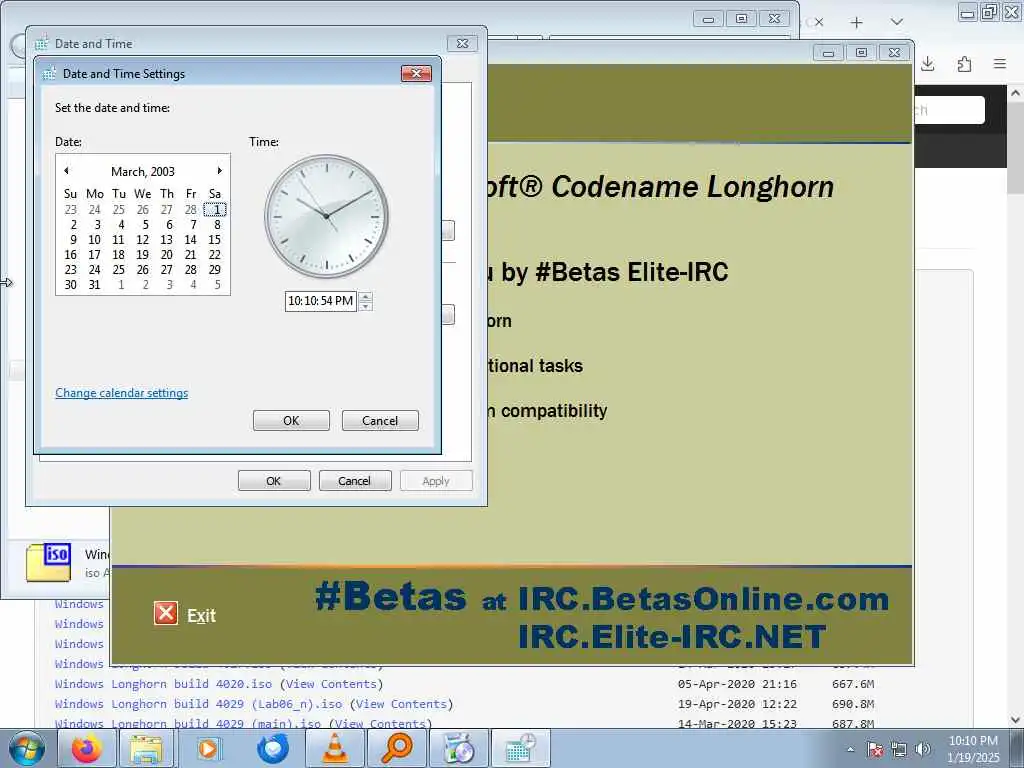The height and width of the screenshot is (768, 1024).
Task: Increase time with the up spinner arrow
Action: (x=366, y=297)
